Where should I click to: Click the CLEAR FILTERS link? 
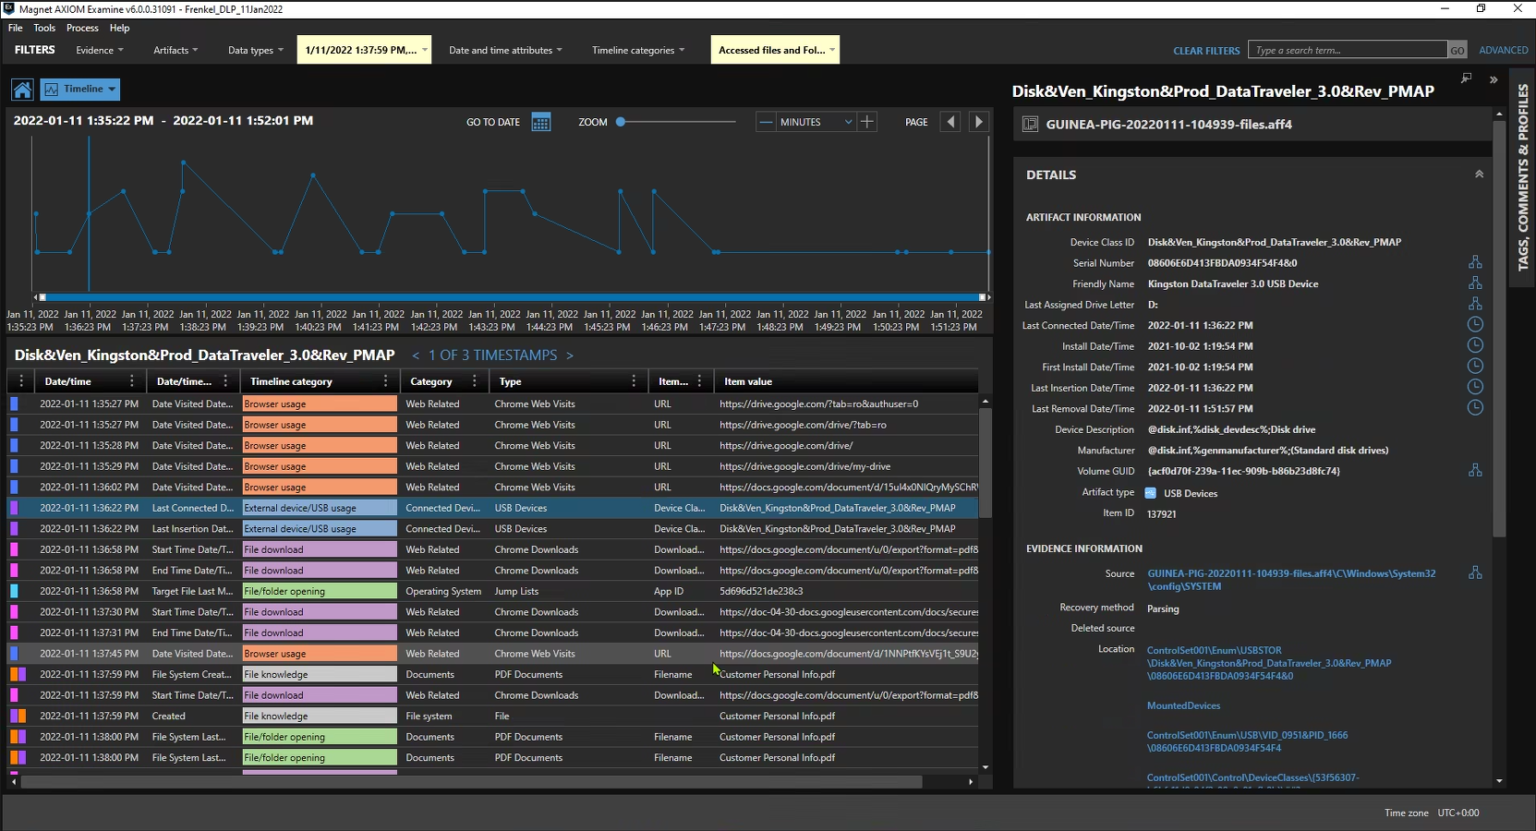click(x=1206, y=50)
